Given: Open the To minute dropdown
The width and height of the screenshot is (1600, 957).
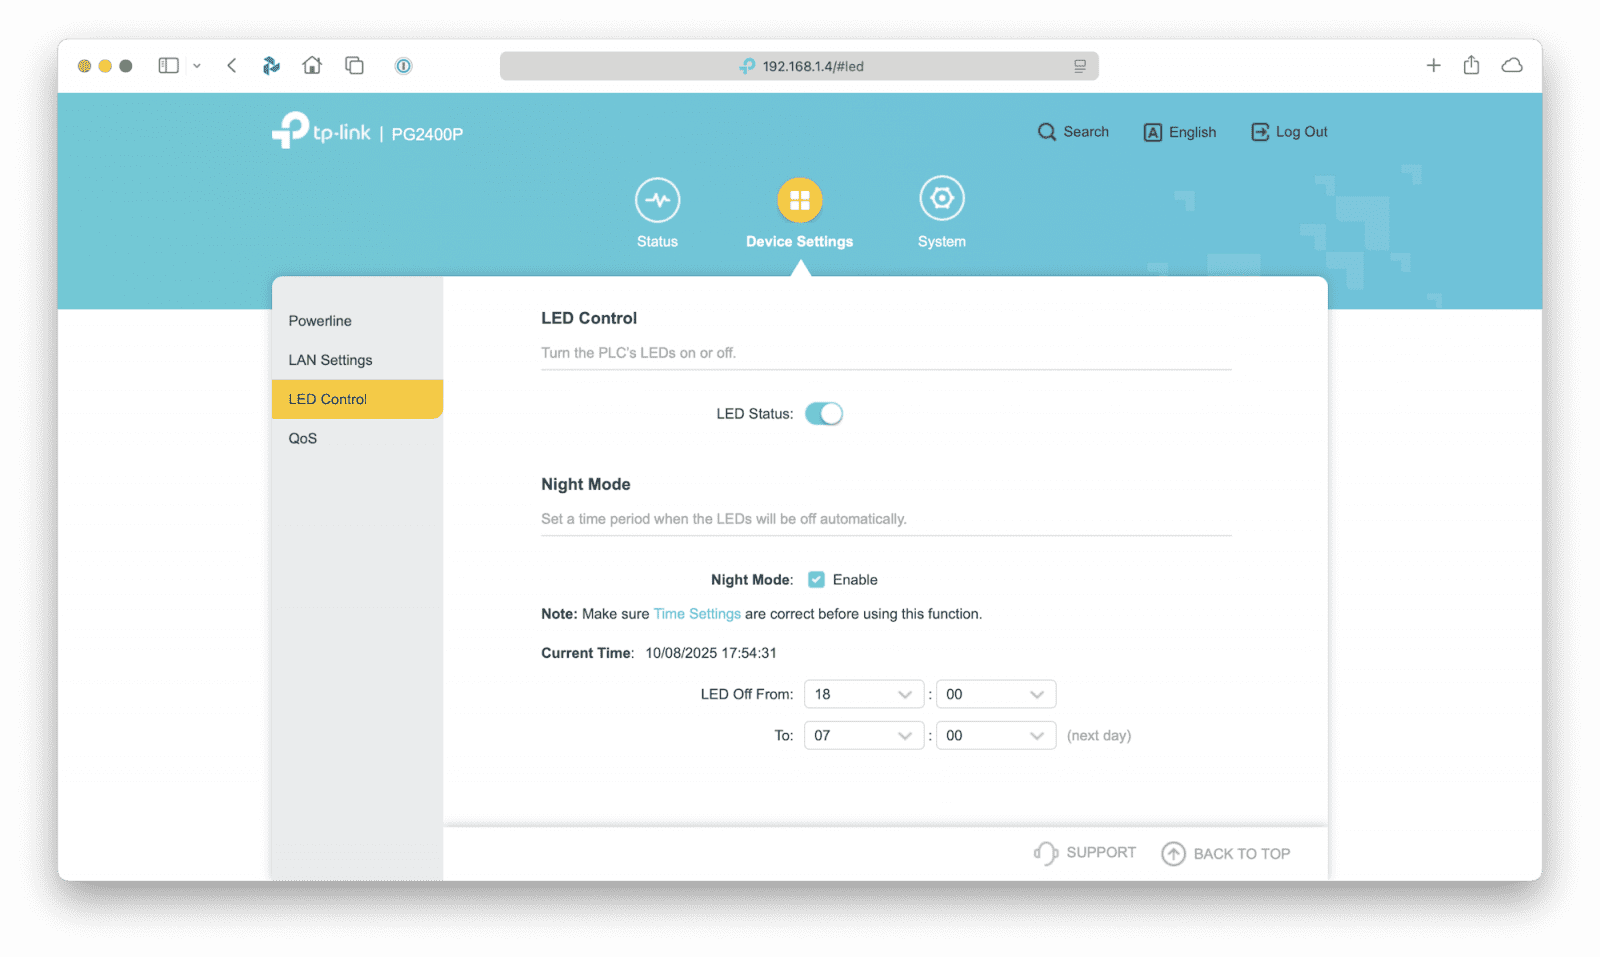Looking at the screenshot, I should point(996,735).
